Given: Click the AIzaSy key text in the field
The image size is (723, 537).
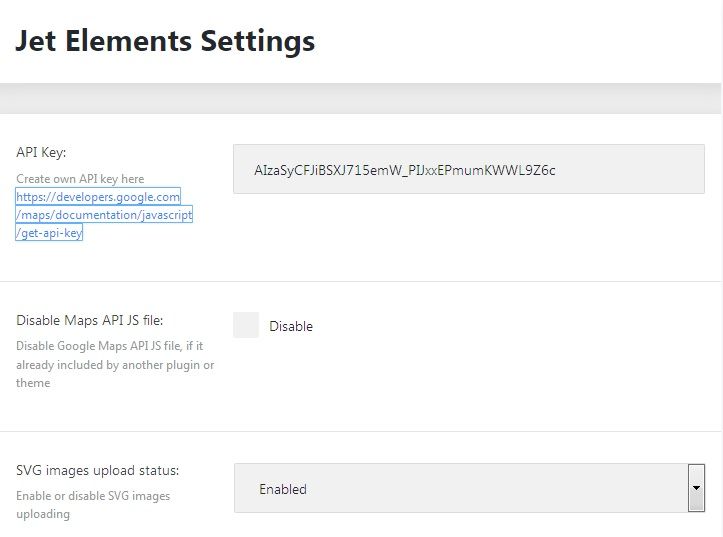Looking at the screenshot, I should click(x=405, y=170).
